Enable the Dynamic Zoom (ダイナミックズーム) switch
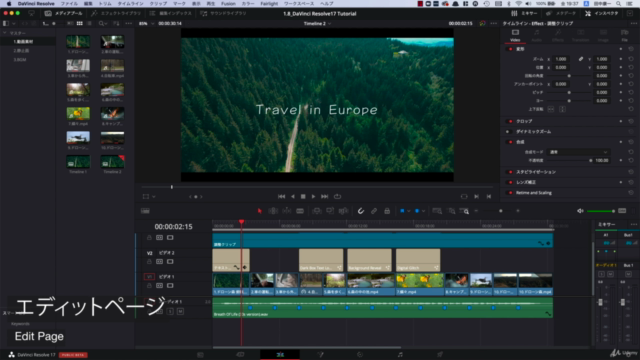Image resolution: width=640 pixels, height=360 pixels. 508,132
